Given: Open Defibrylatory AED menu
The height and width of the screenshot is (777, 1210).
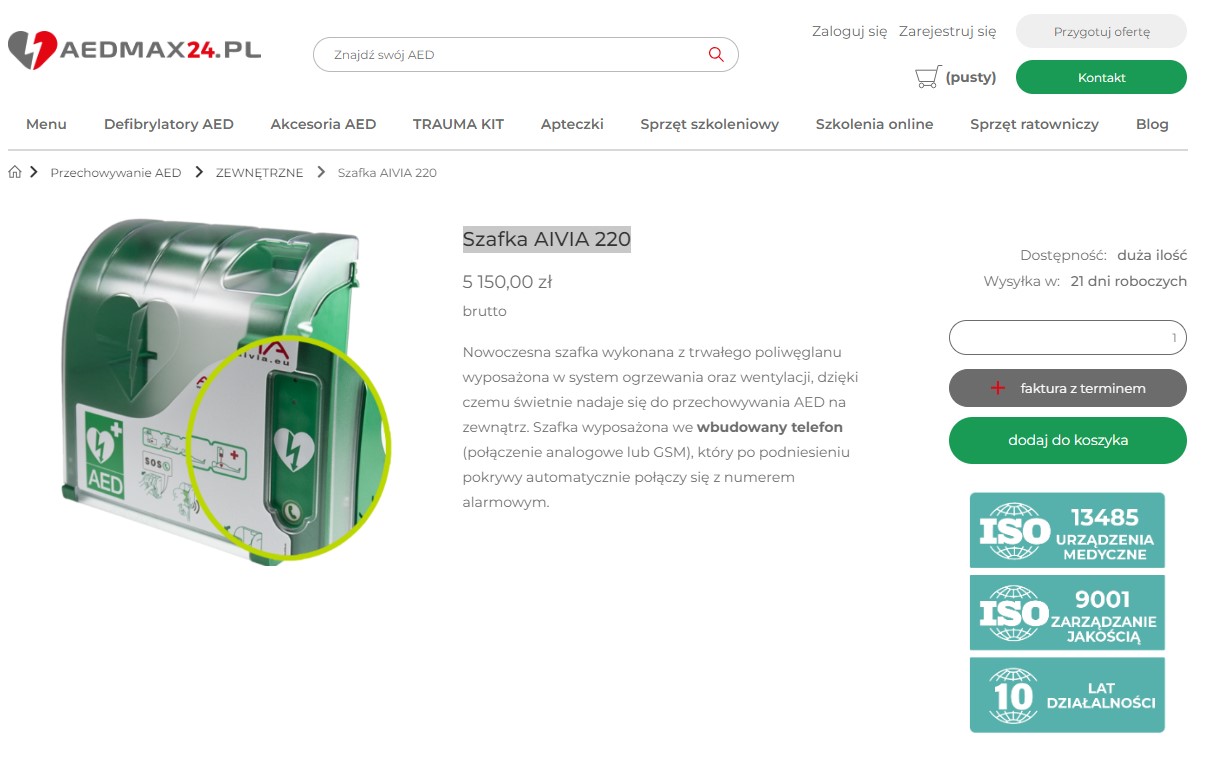Looking at the screenshot, I should (x=169, y=124).
